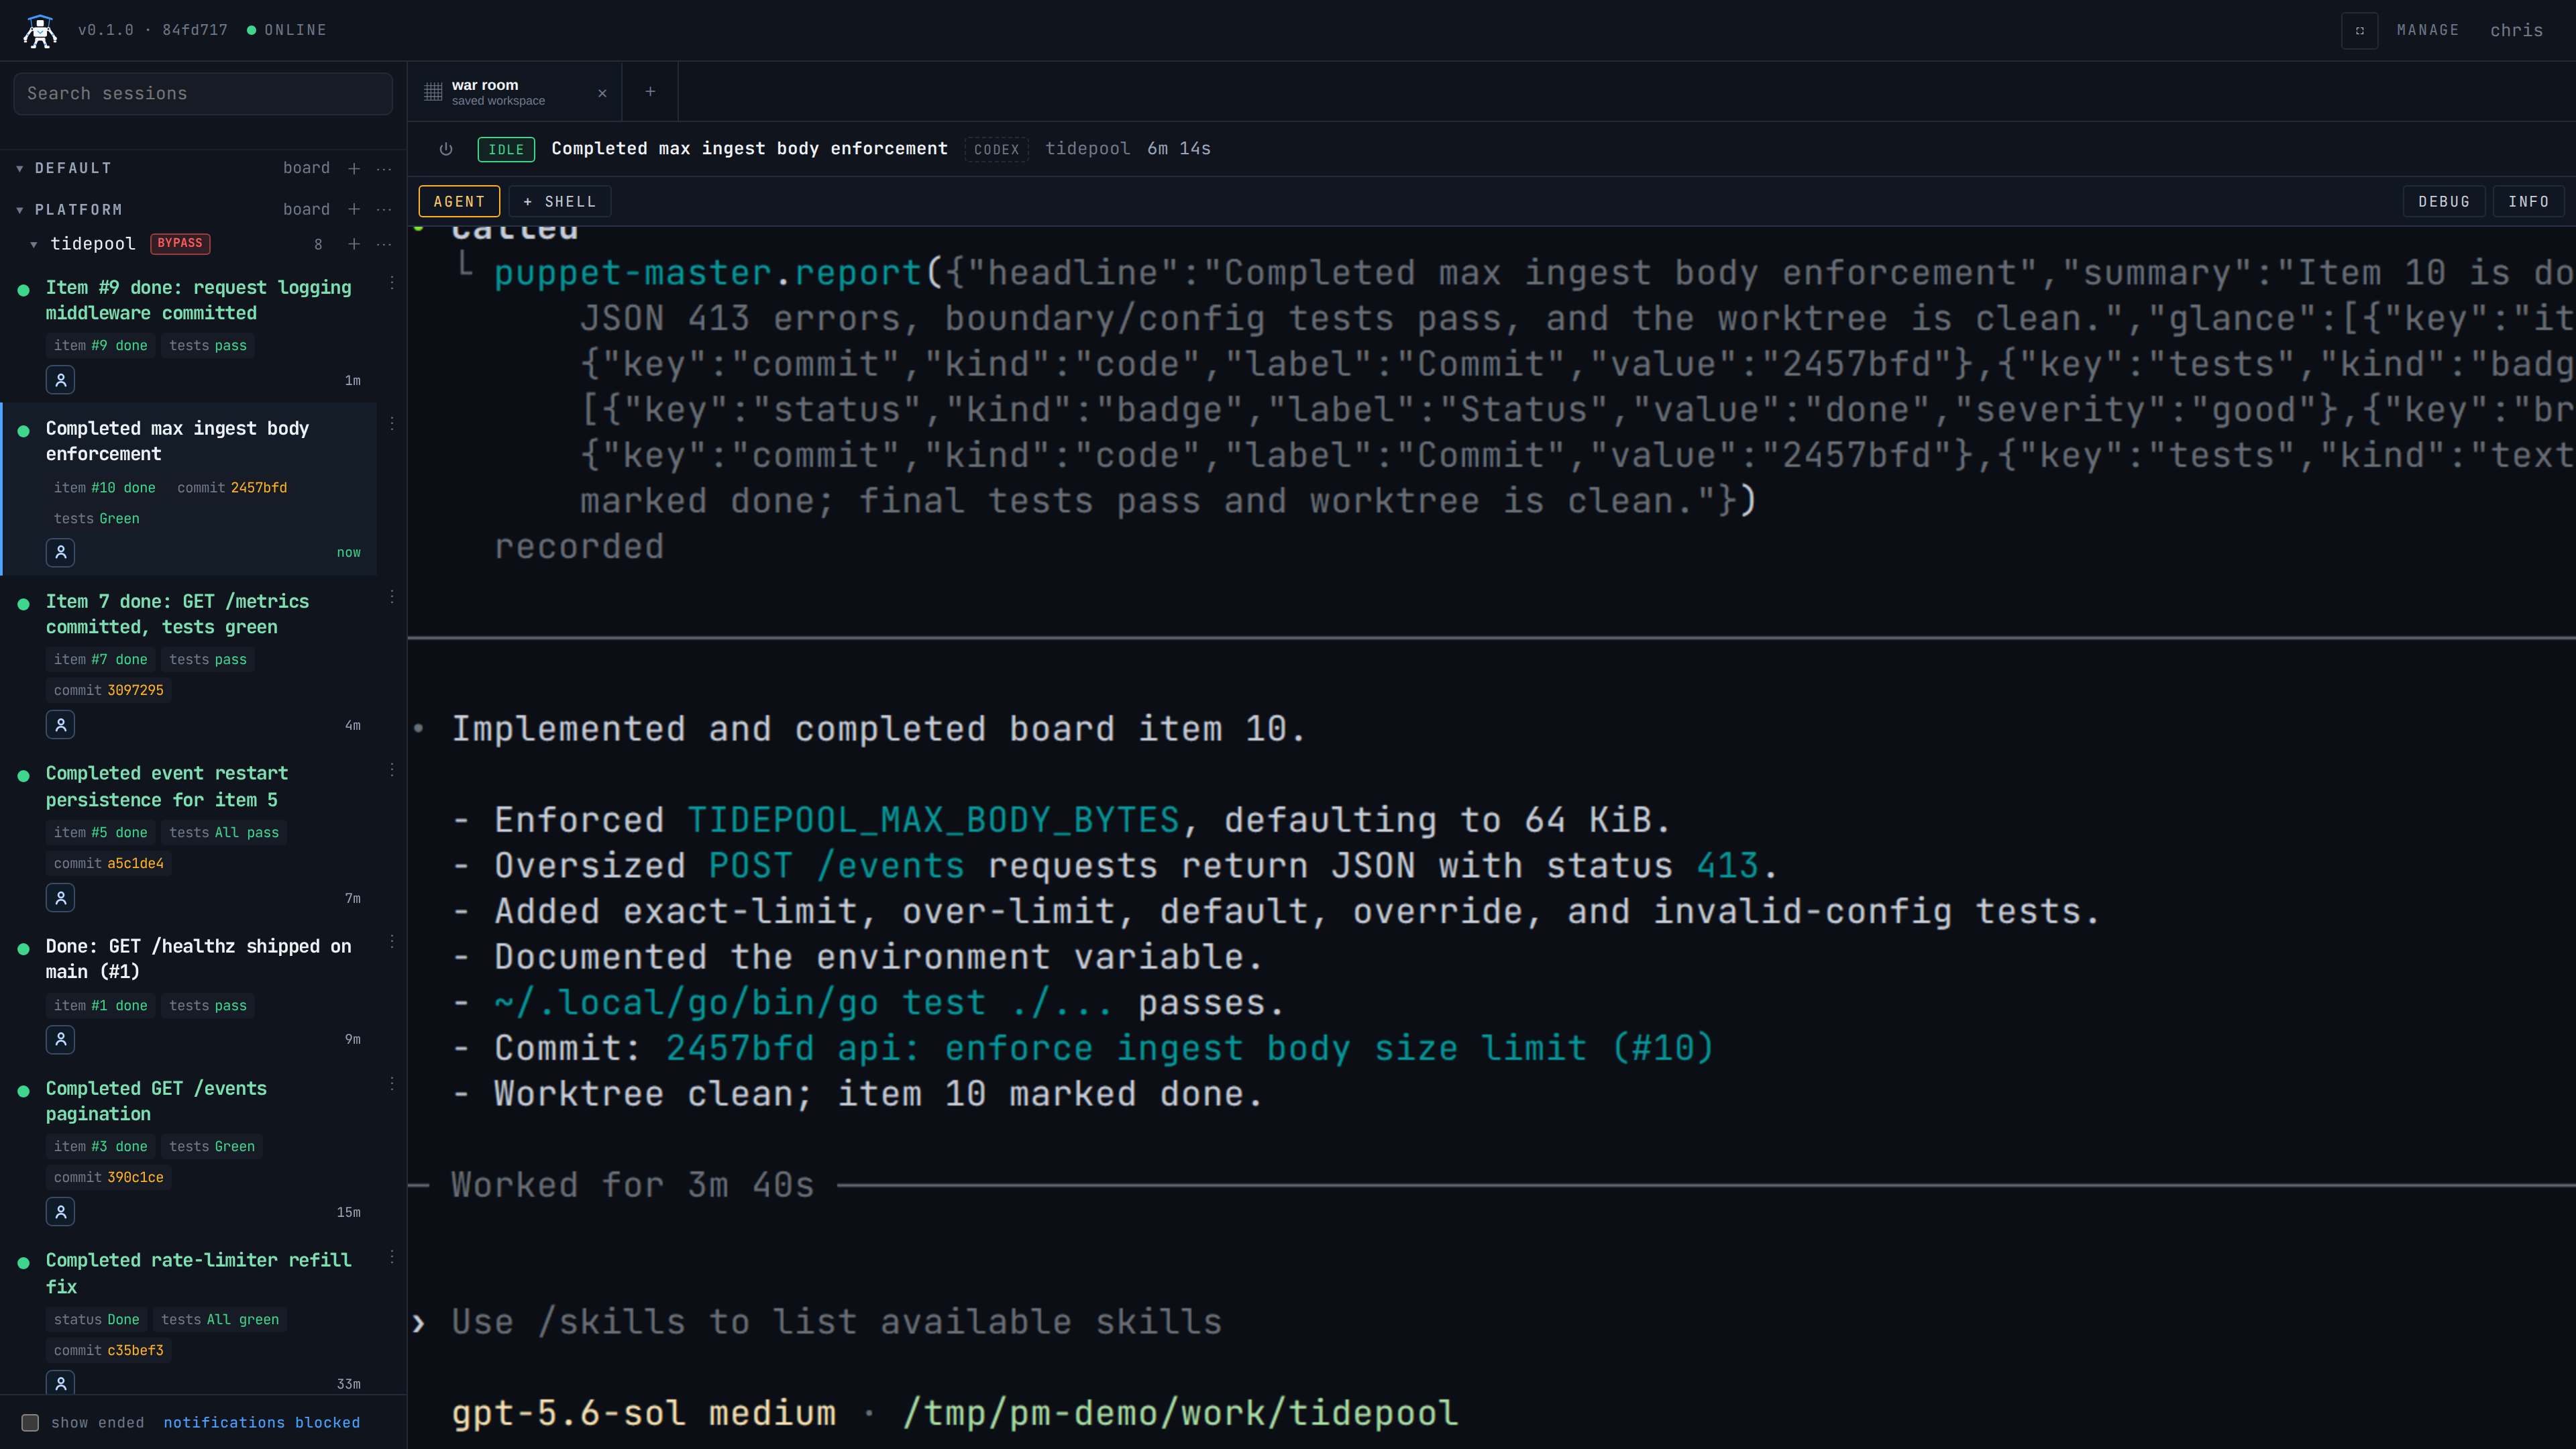This screenshot has width=2576, height=1449.
Task: Click commit 2457bfd tag in sidebar
Action: (232, 487)
